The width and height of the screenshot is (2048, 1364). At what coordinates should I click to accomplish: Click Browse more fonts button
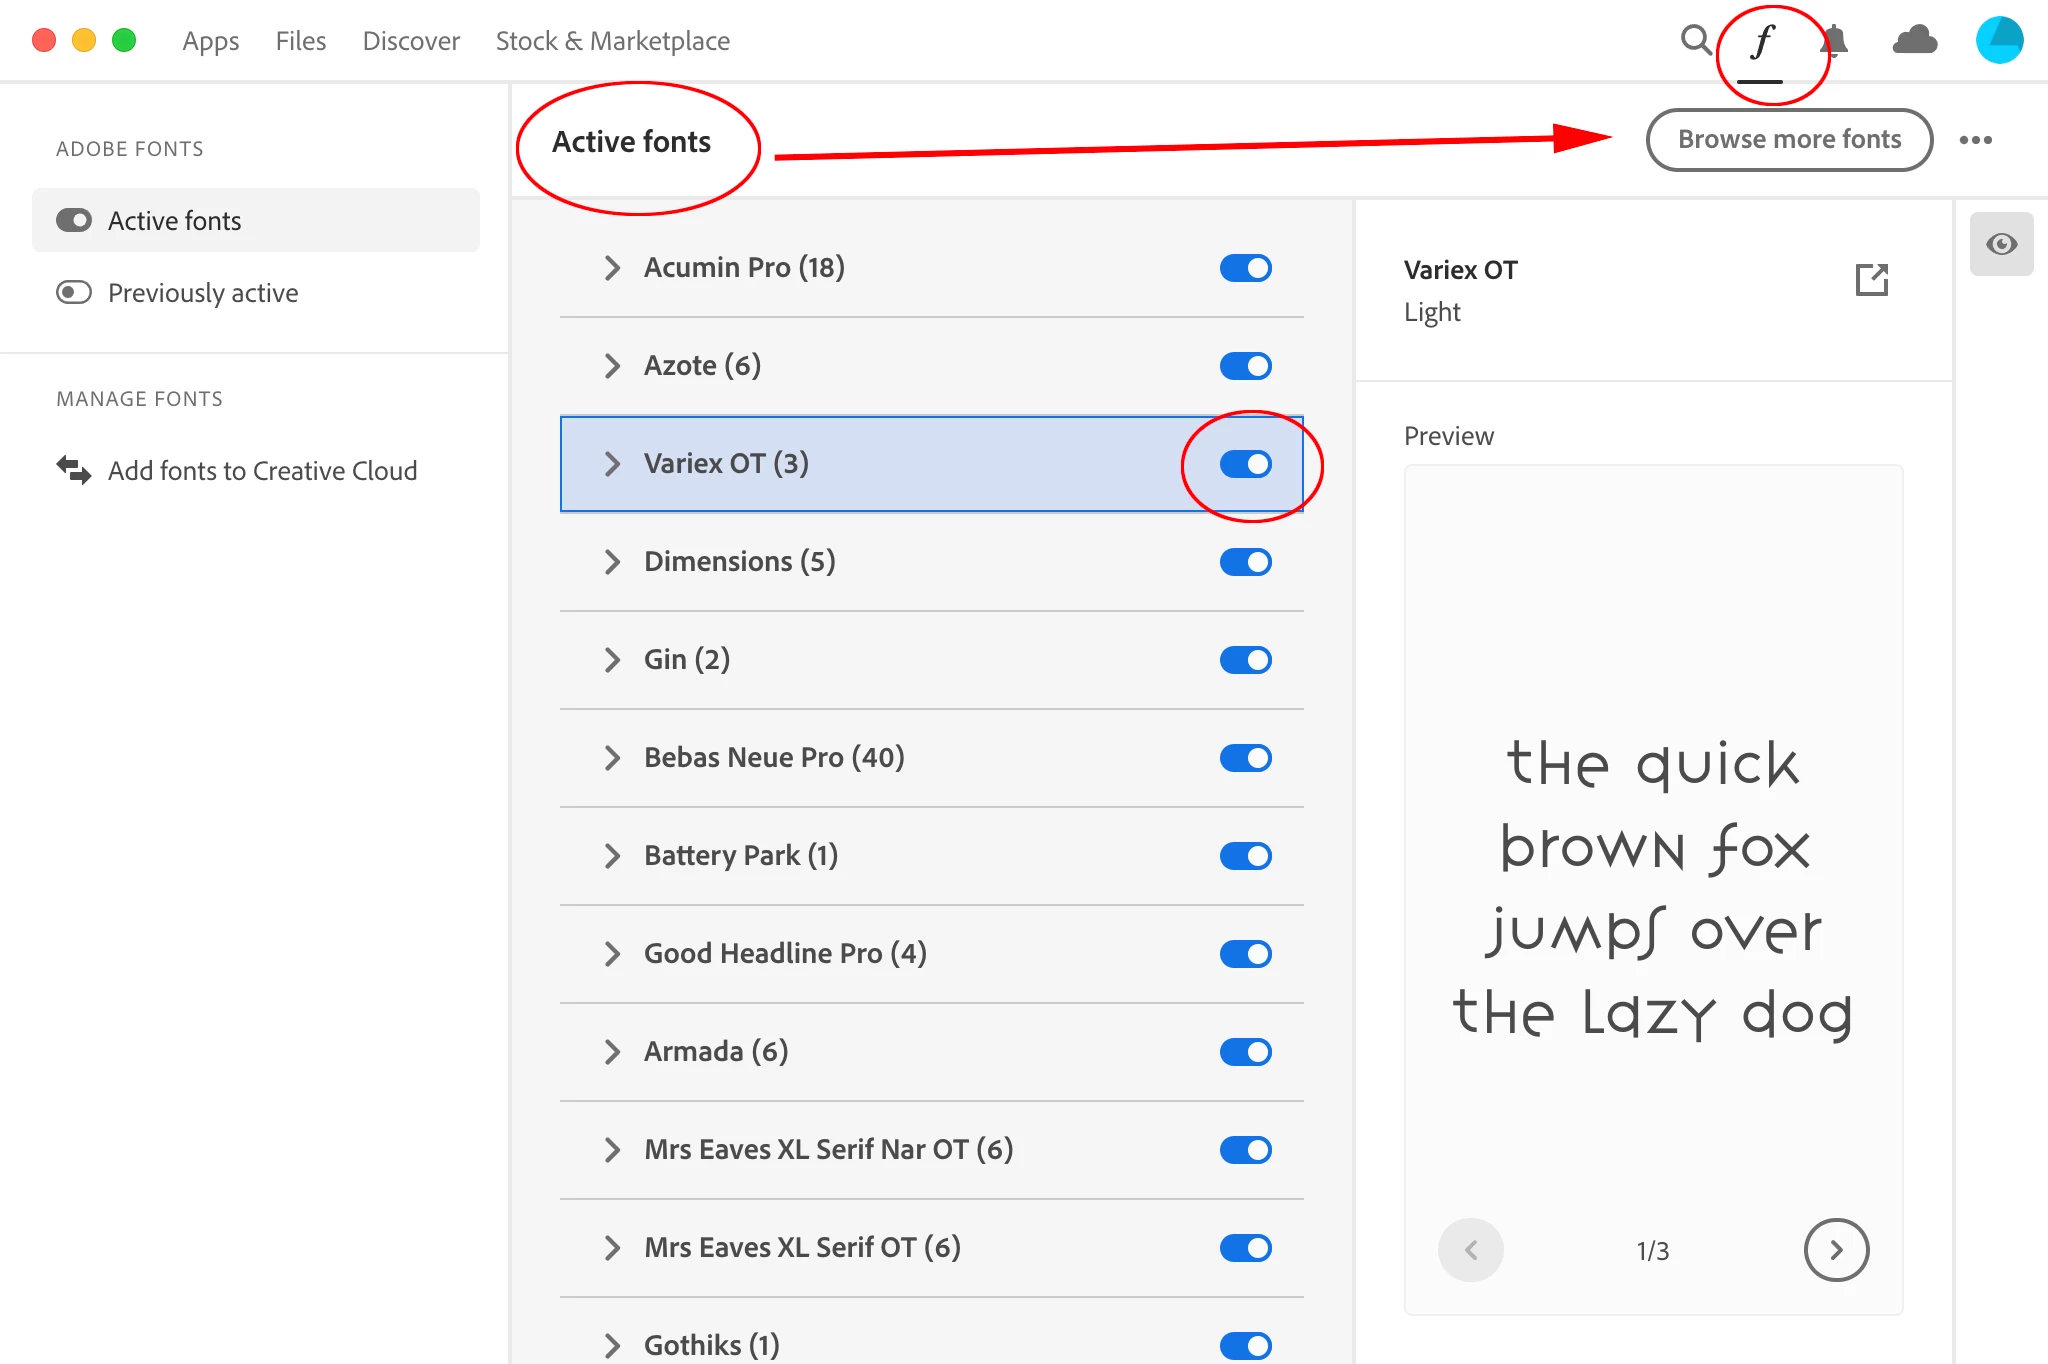click(x=1789, y=140)
